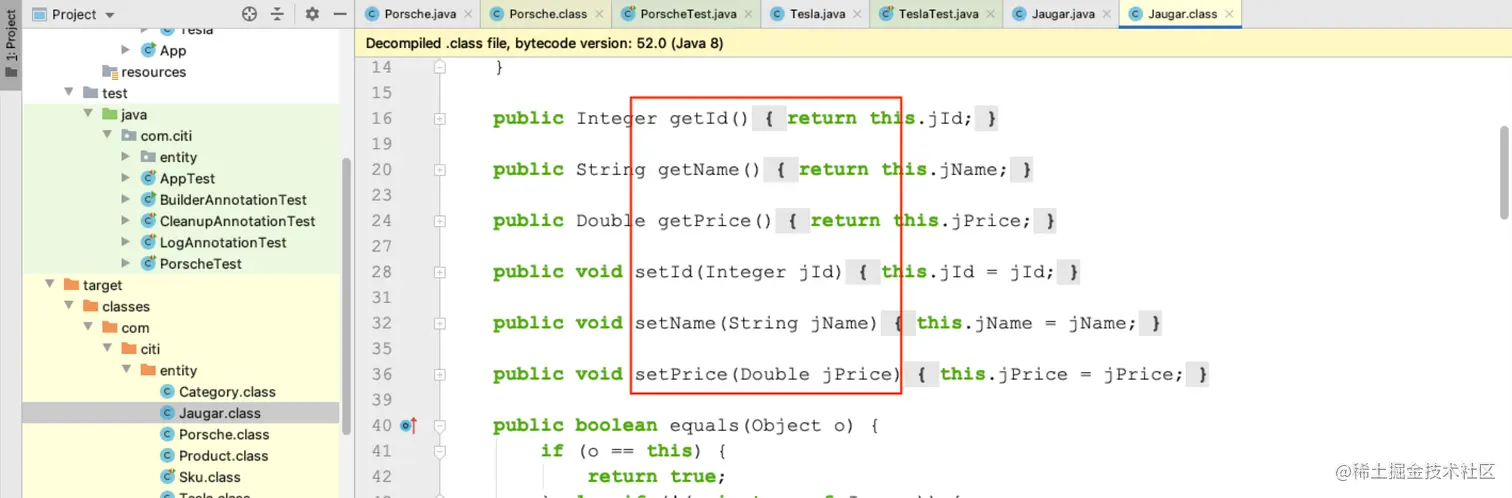This screenshot has height=498, width=1512.
Task: Click the Category.class file icon
Action: [168, 392]
